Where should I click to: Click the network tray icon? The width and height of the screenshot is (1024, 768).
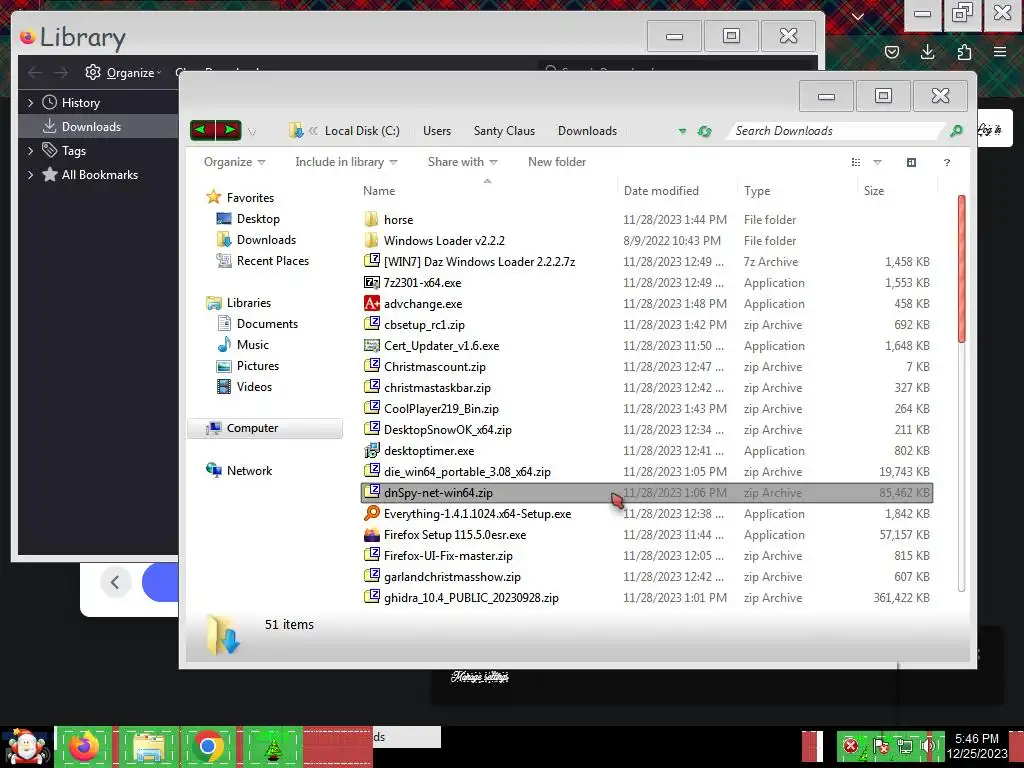[x=905, y=746]
